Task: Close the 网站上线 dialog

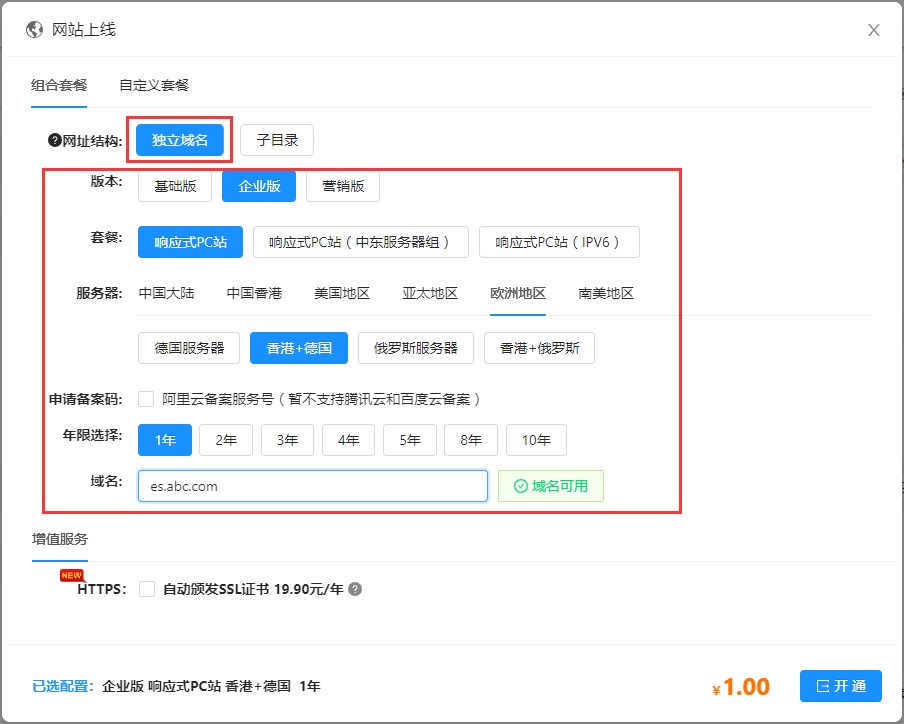Action: 873,30
